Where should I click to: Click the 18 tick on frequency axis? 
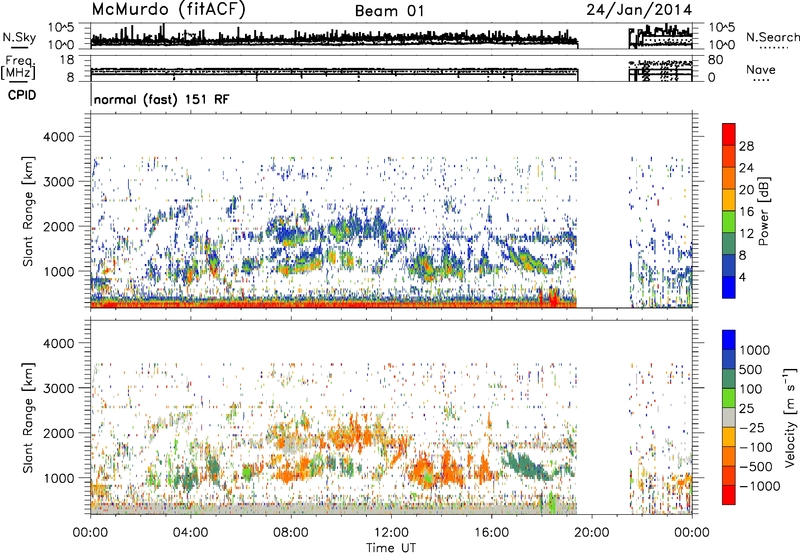tap(68, 60)
